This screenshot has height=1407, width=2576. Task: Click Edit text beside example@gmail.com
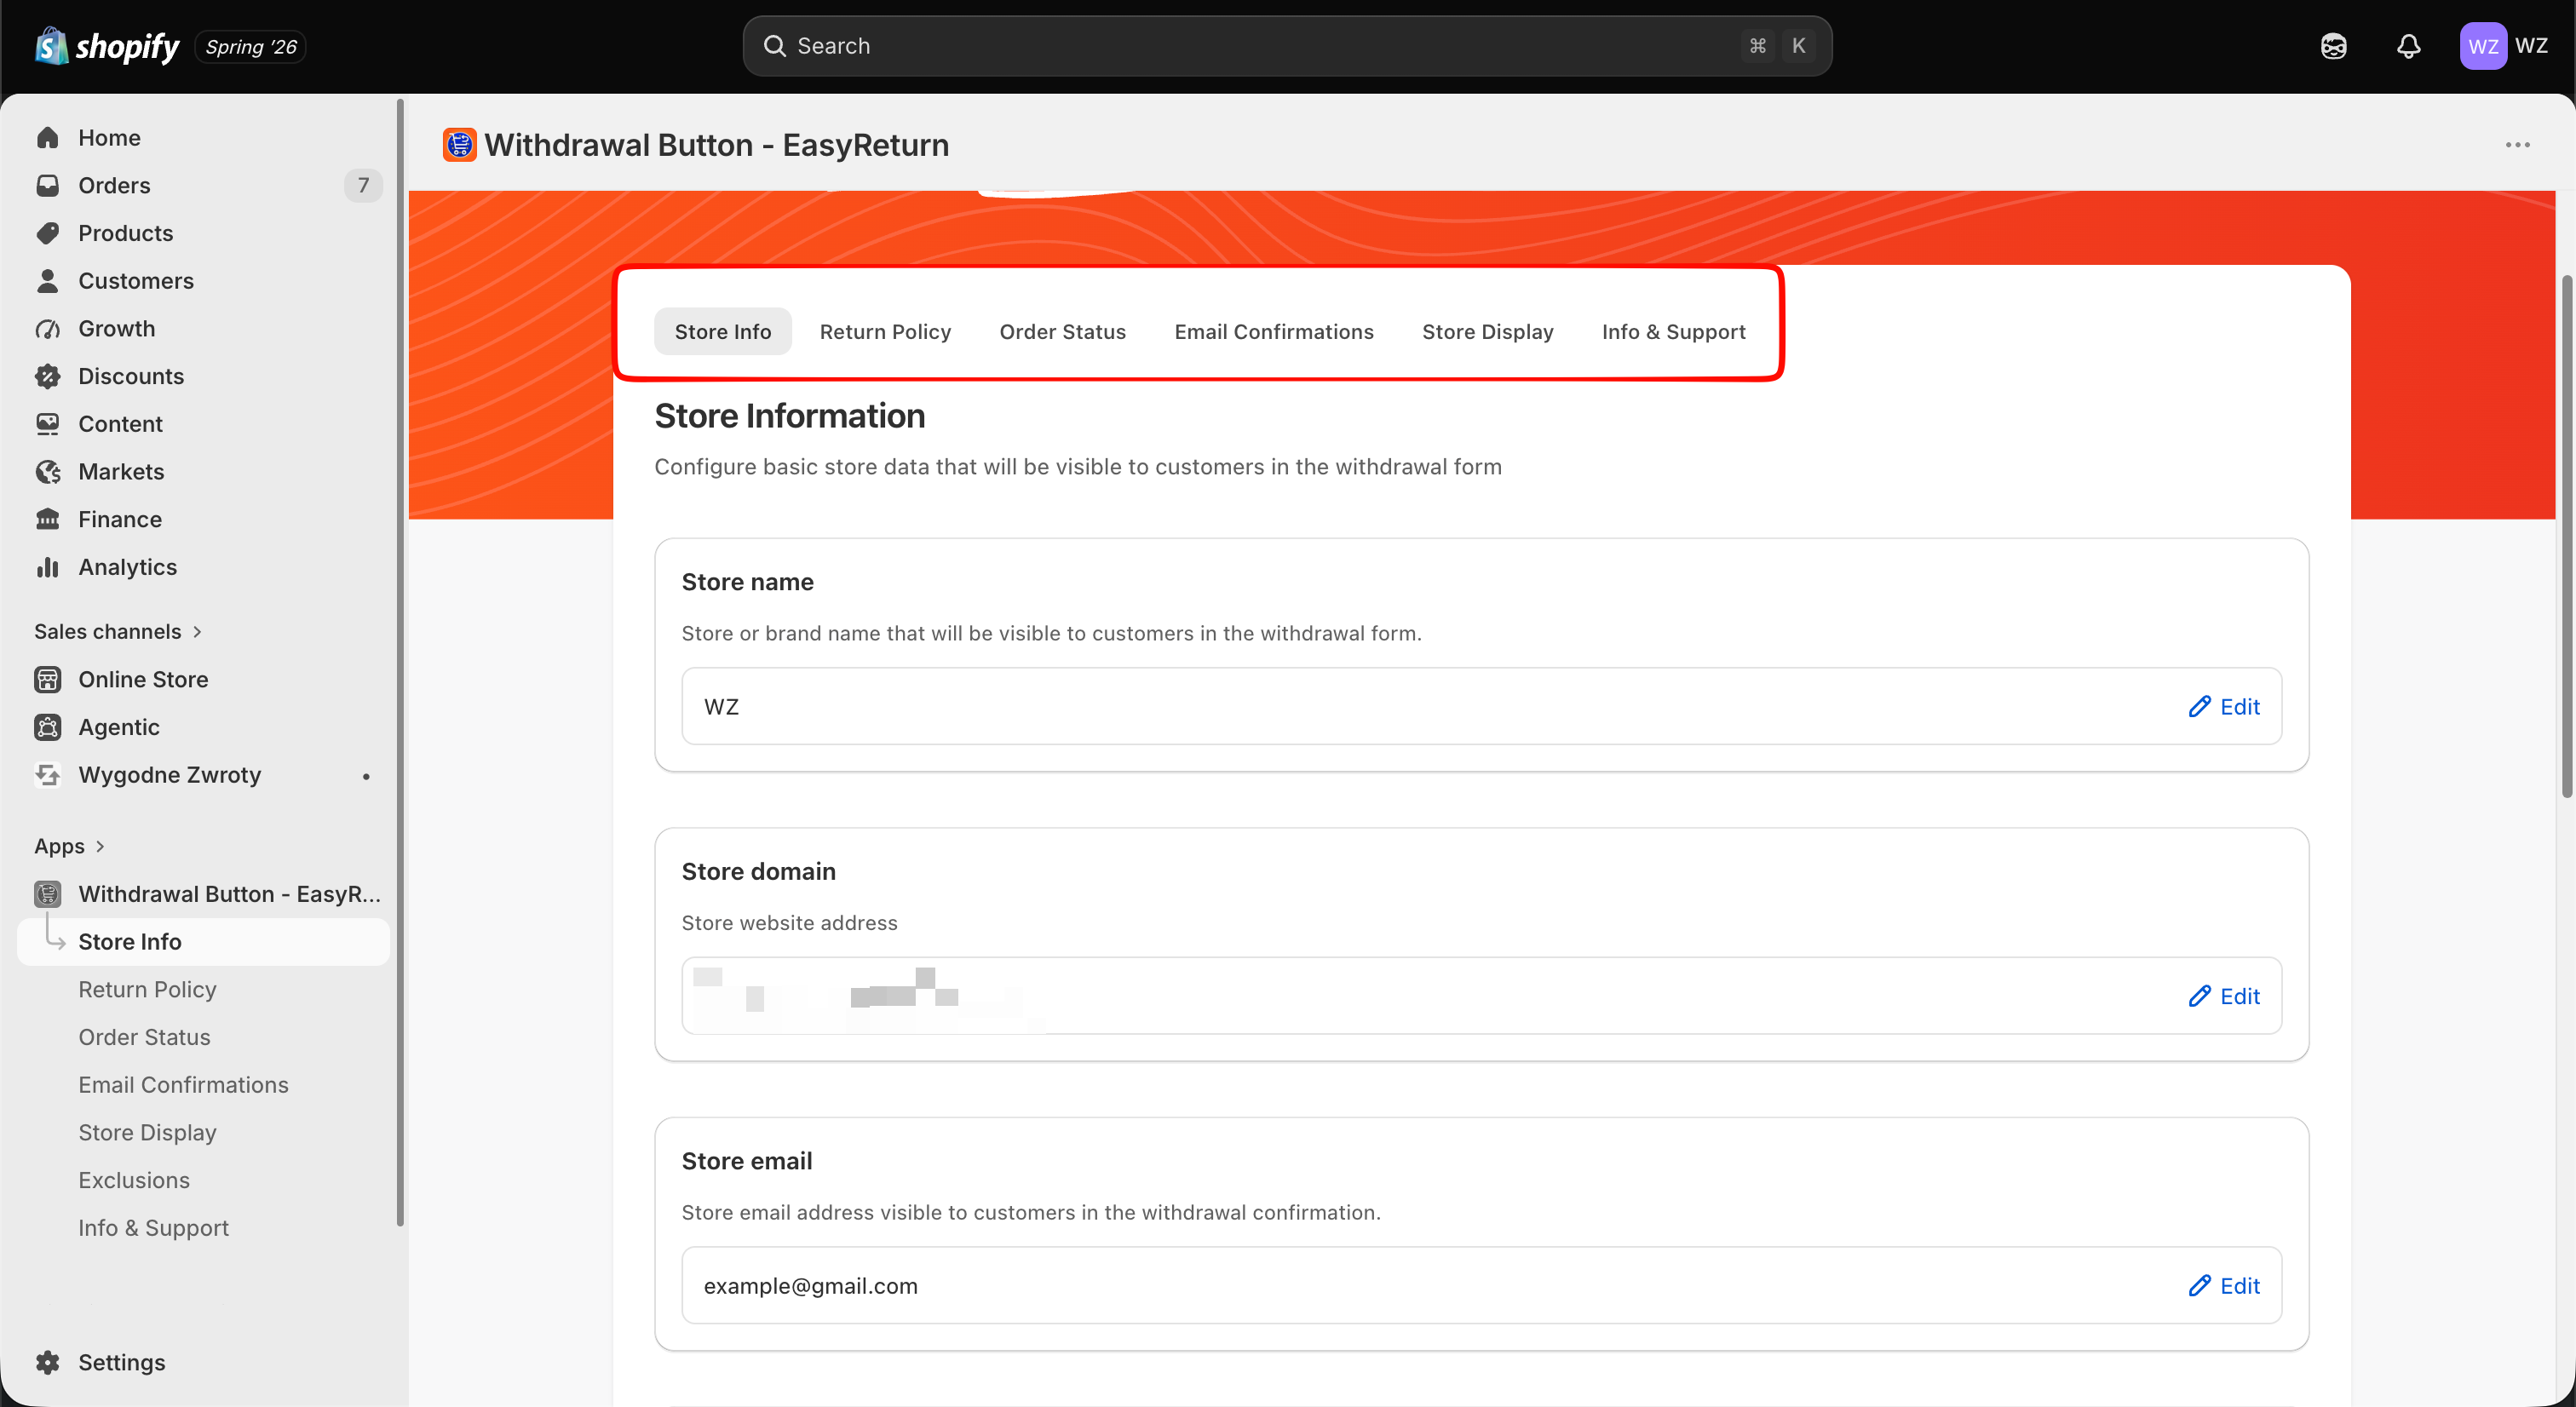point(2240,1286)
